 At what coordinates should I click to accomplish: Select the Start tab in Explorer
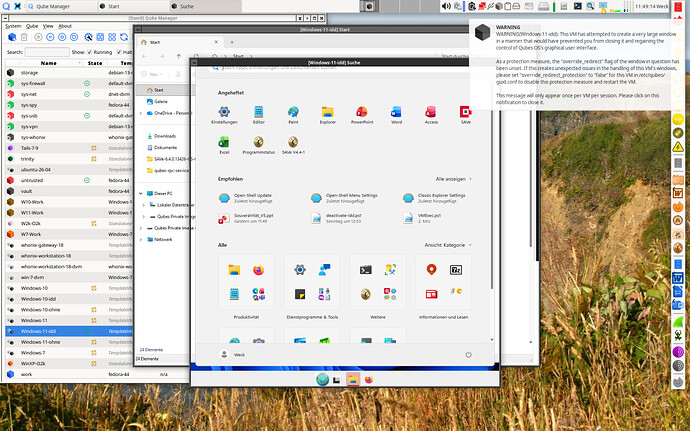(179, 42)
